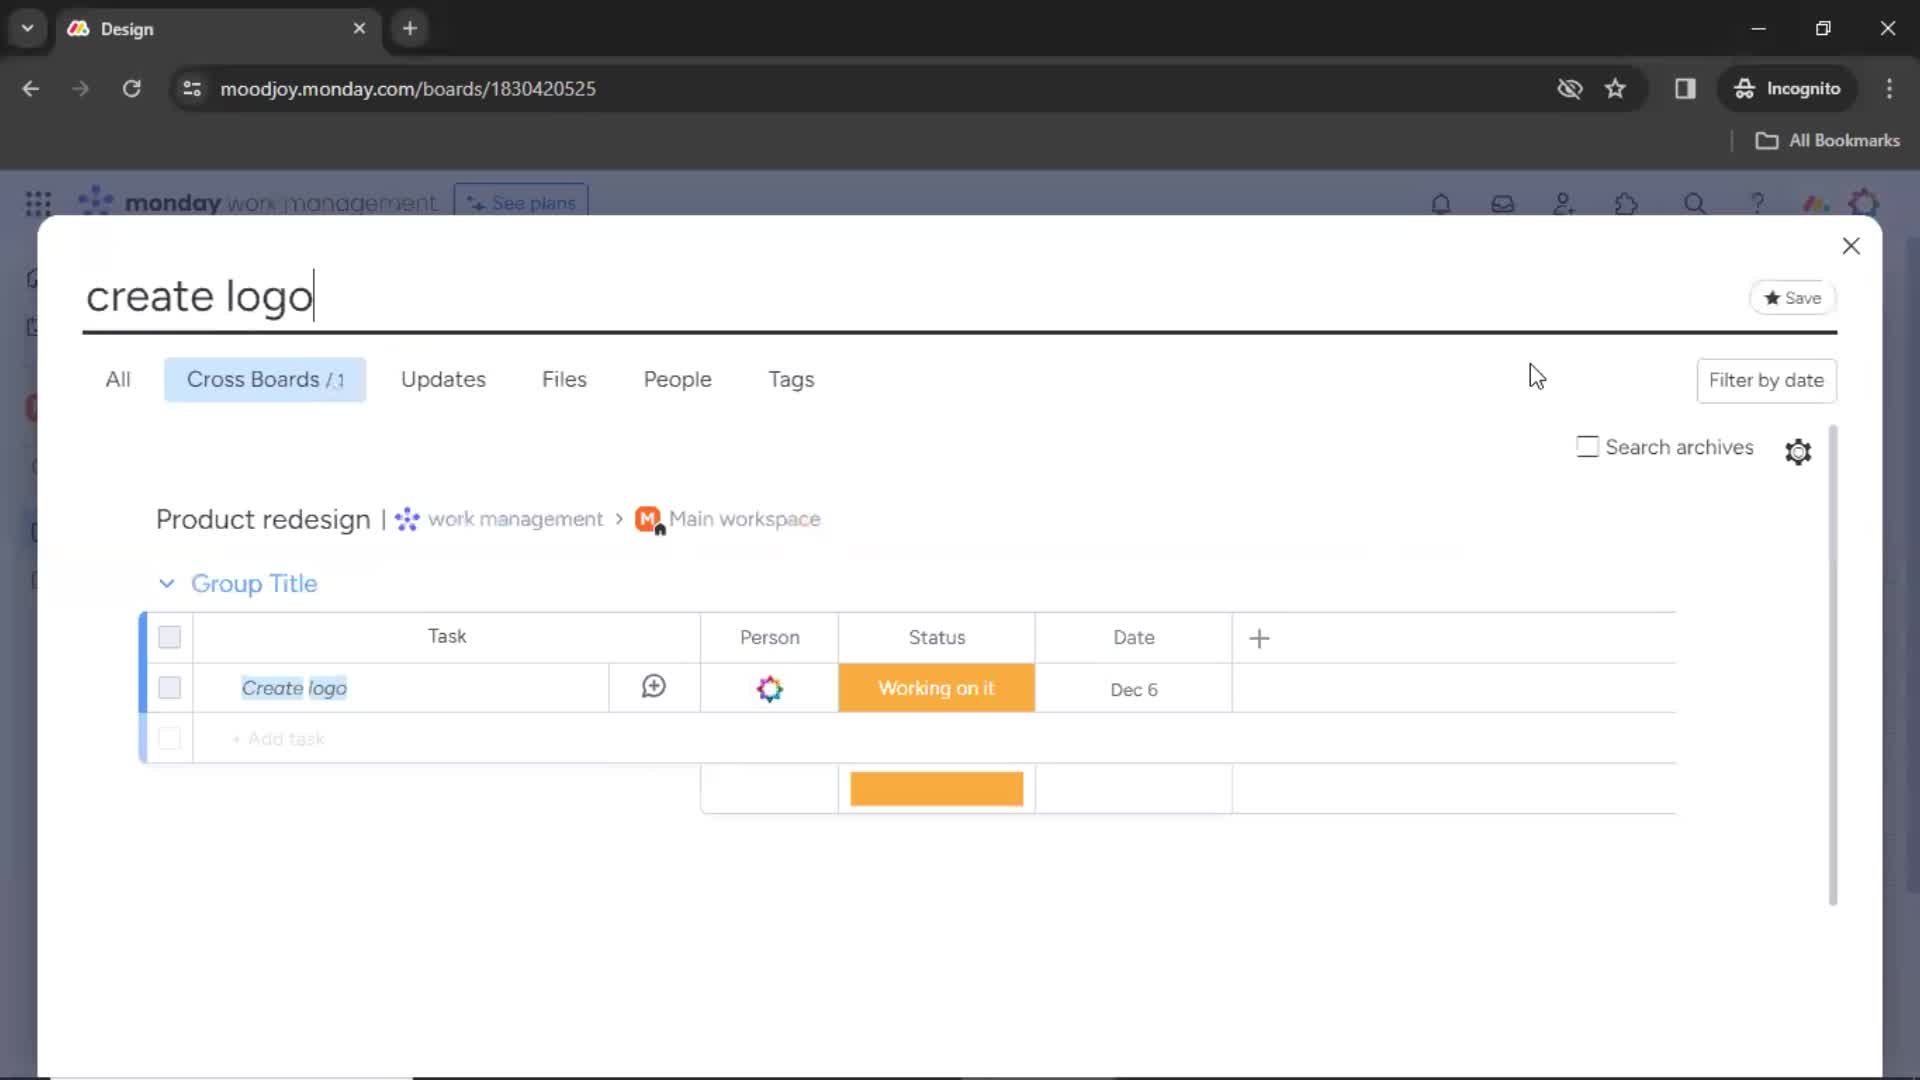Click the browser back arrow

pyautogui.click(x=31, y=89)
